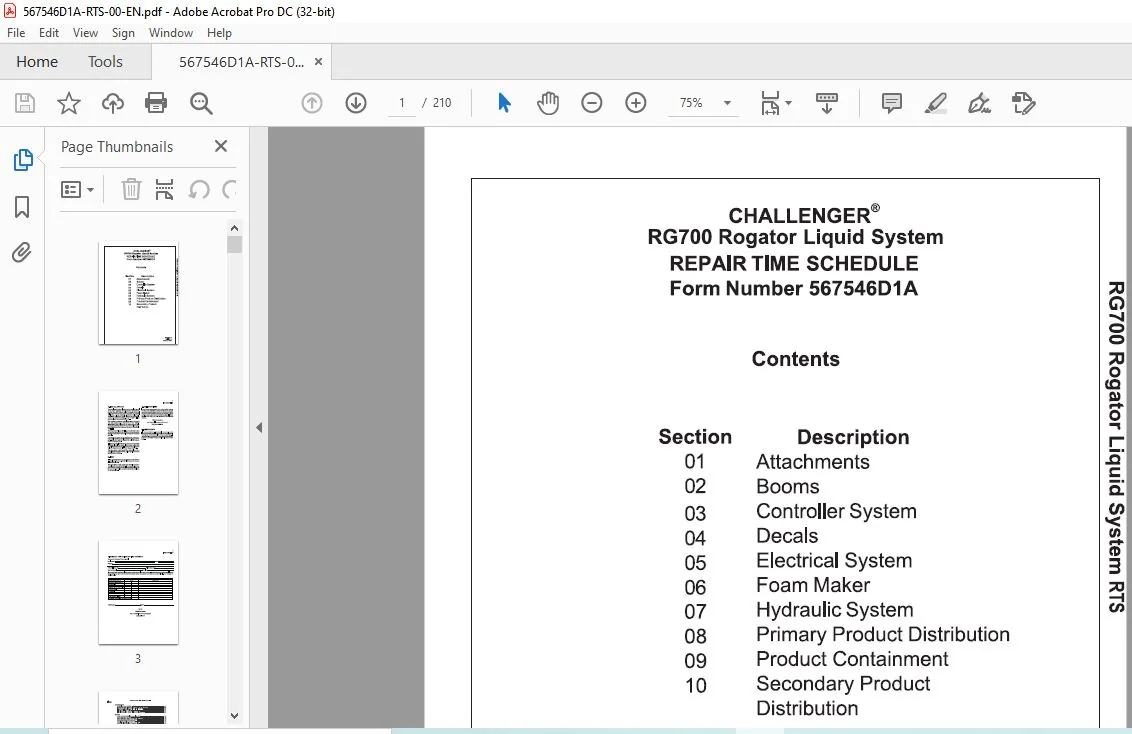Select the 567546D1A-RTS-0... document tab
Screen dimensions: 1132x734
pos(241,62)
